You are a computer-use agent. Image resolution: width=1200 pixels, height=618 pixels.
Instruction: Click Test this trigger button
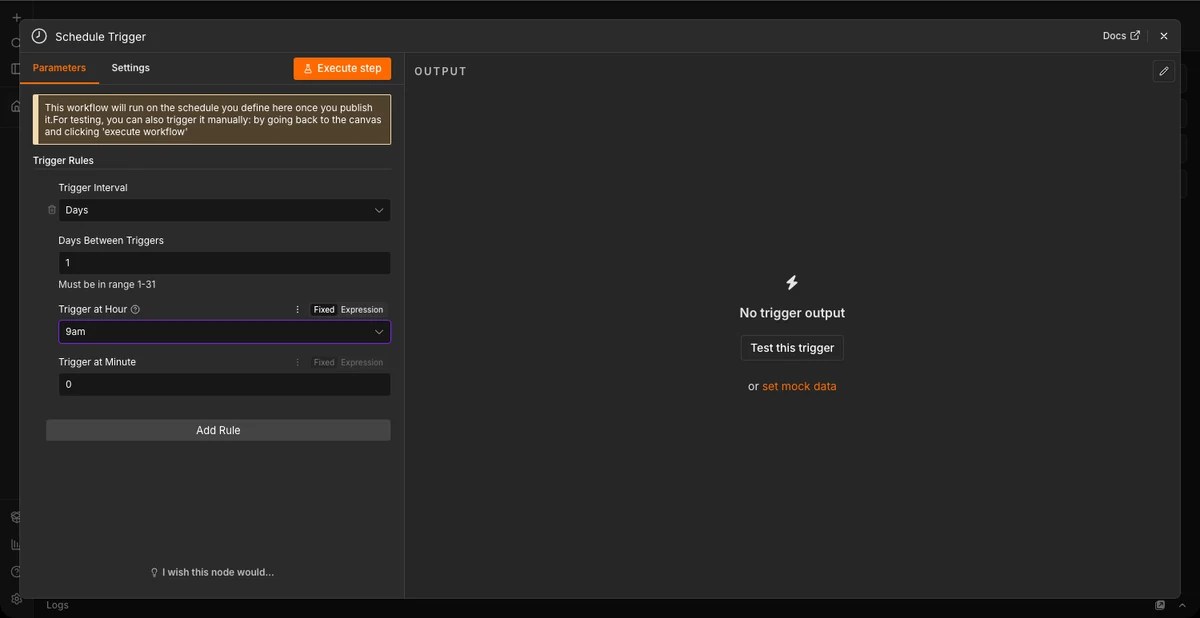792,348
